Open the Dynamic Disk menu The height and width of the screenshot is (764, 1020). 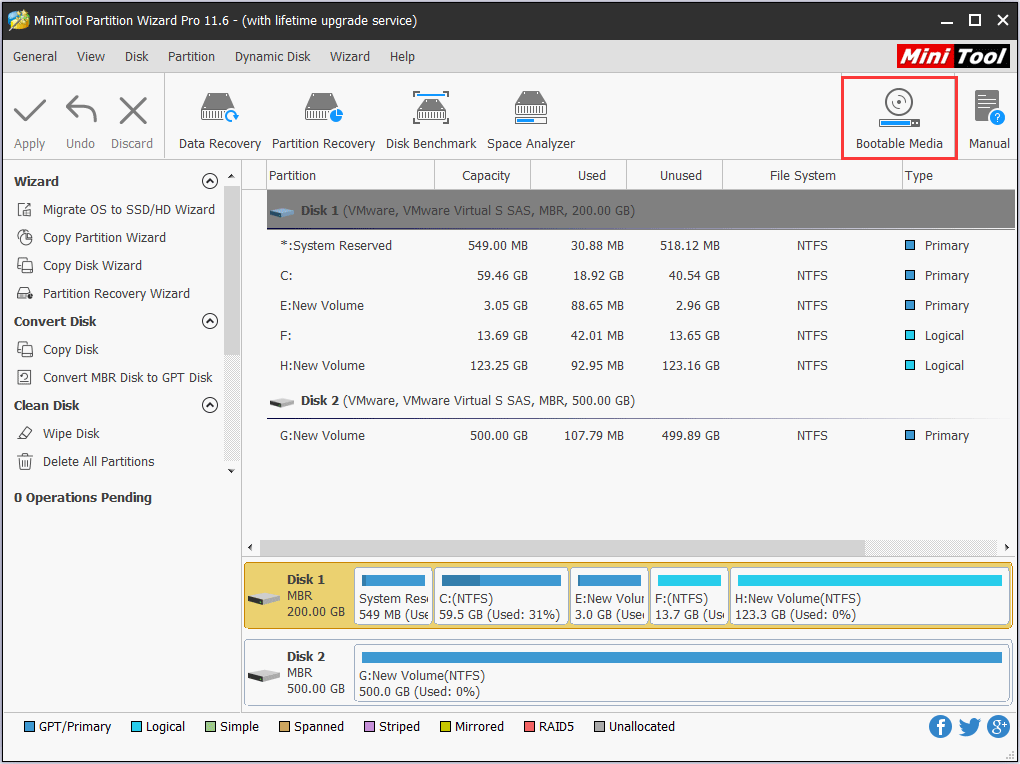pyautogui.click(x=272, y=57)
